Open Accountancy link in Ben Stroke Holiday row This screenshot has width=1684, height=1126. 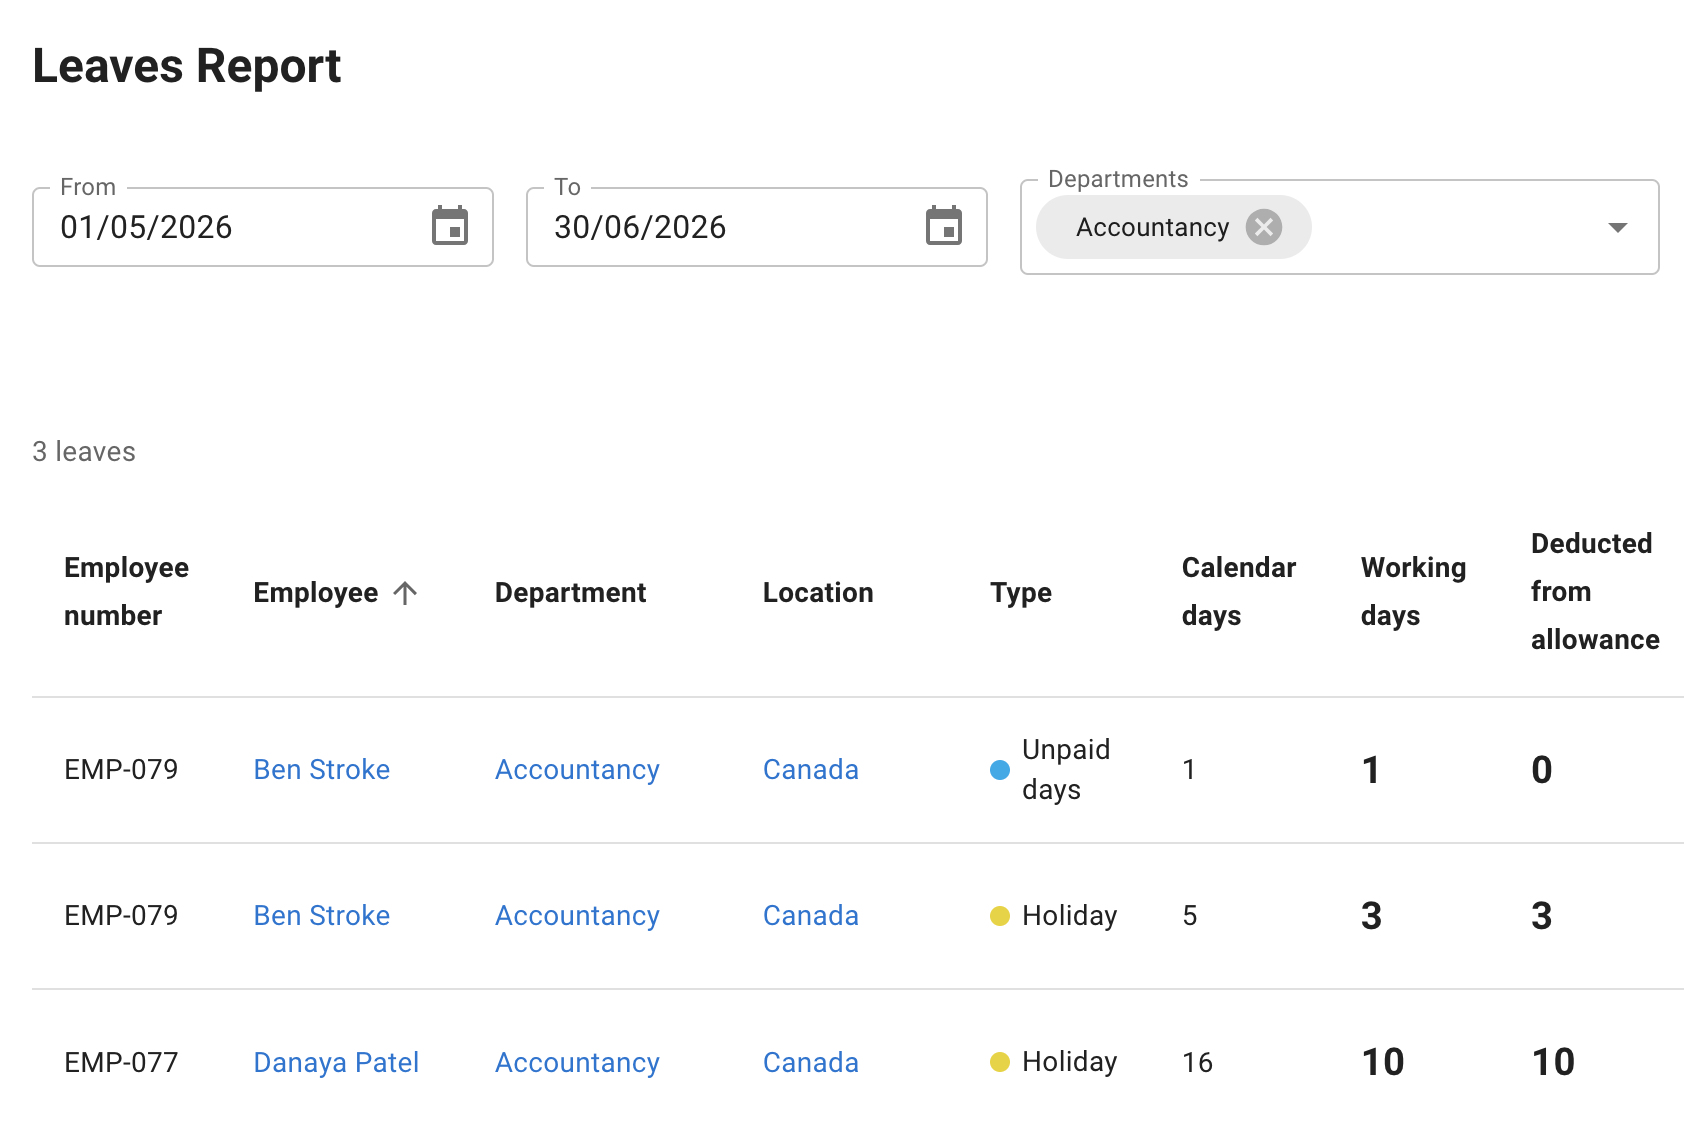pyautogui.click(x=577, y=916)
